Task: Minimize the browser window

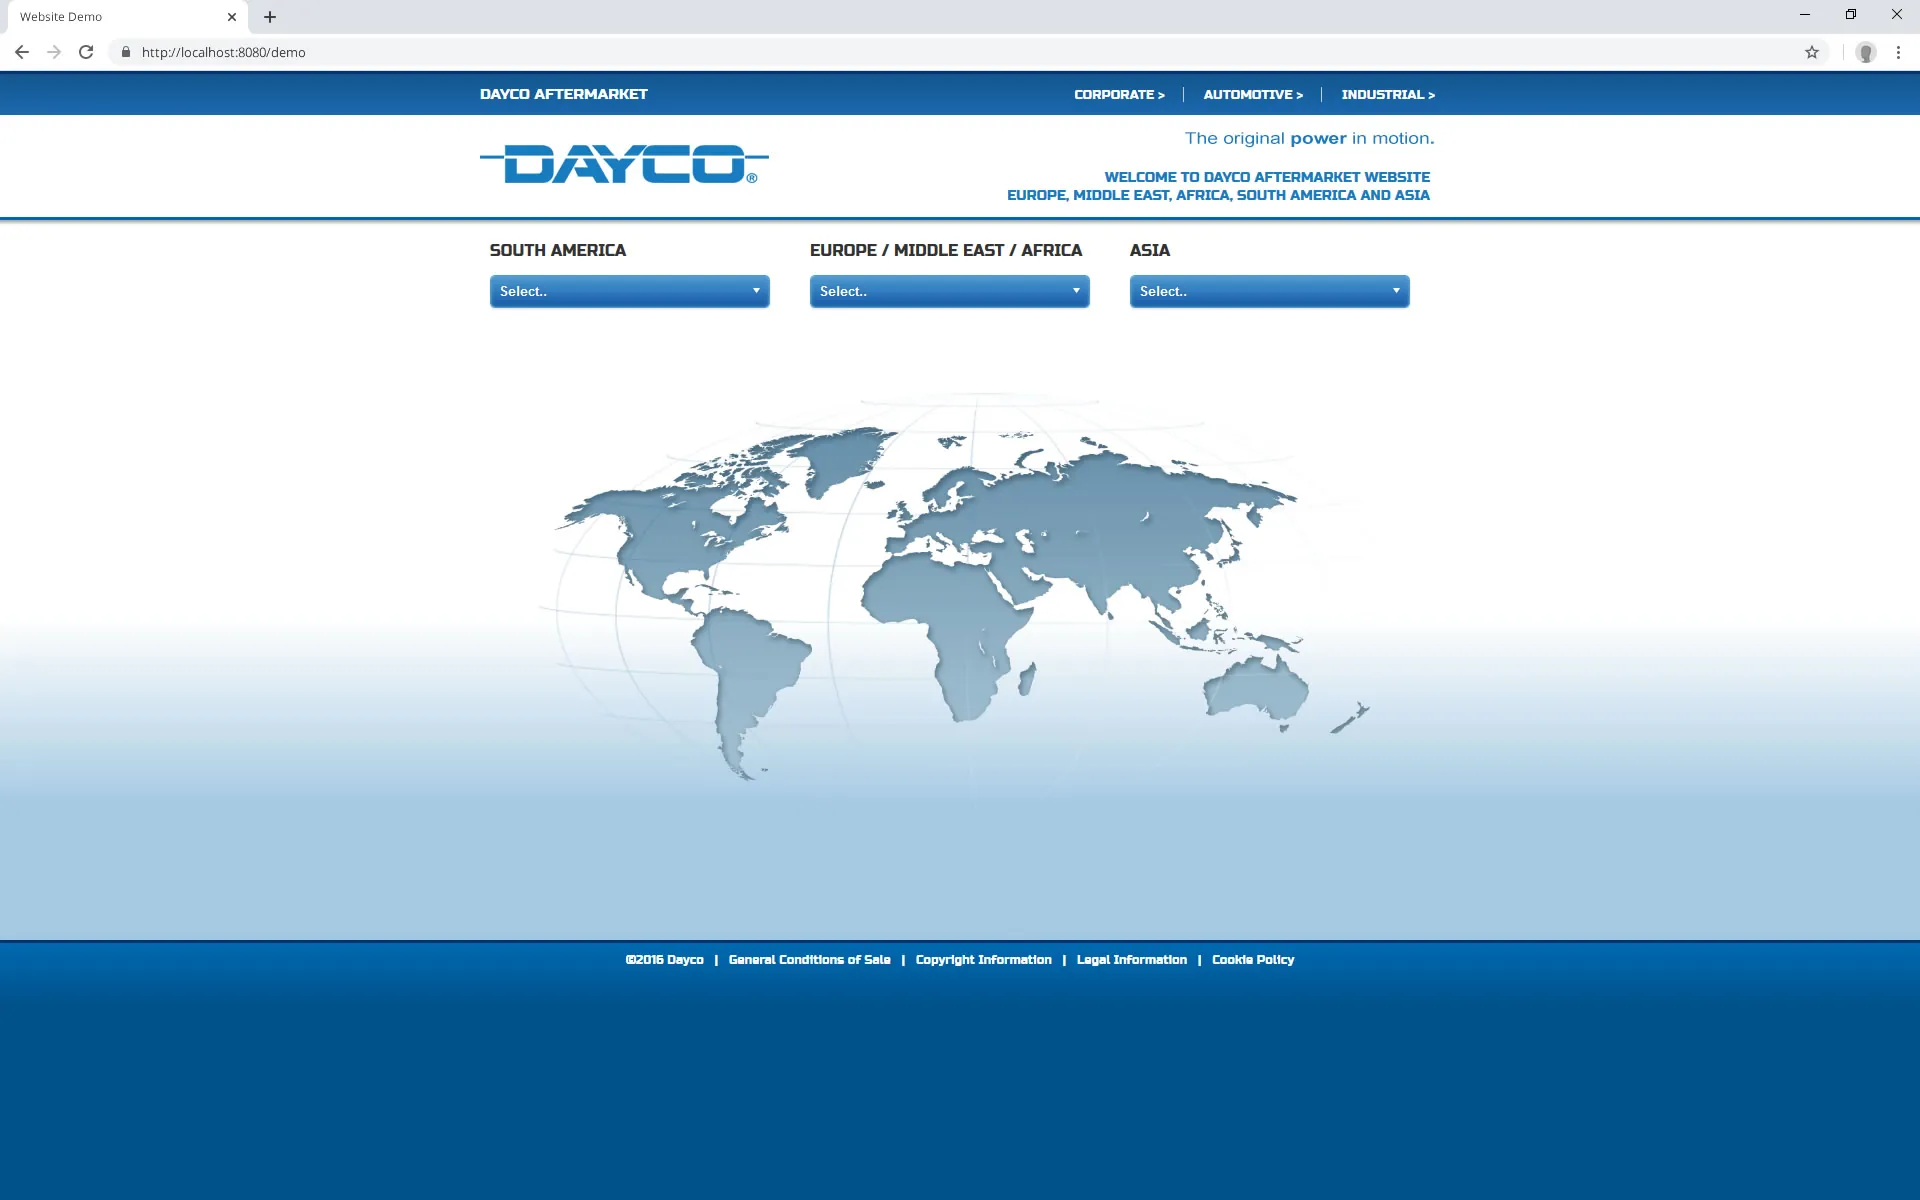Action: pyautogui.click(x=1805, y=15)
